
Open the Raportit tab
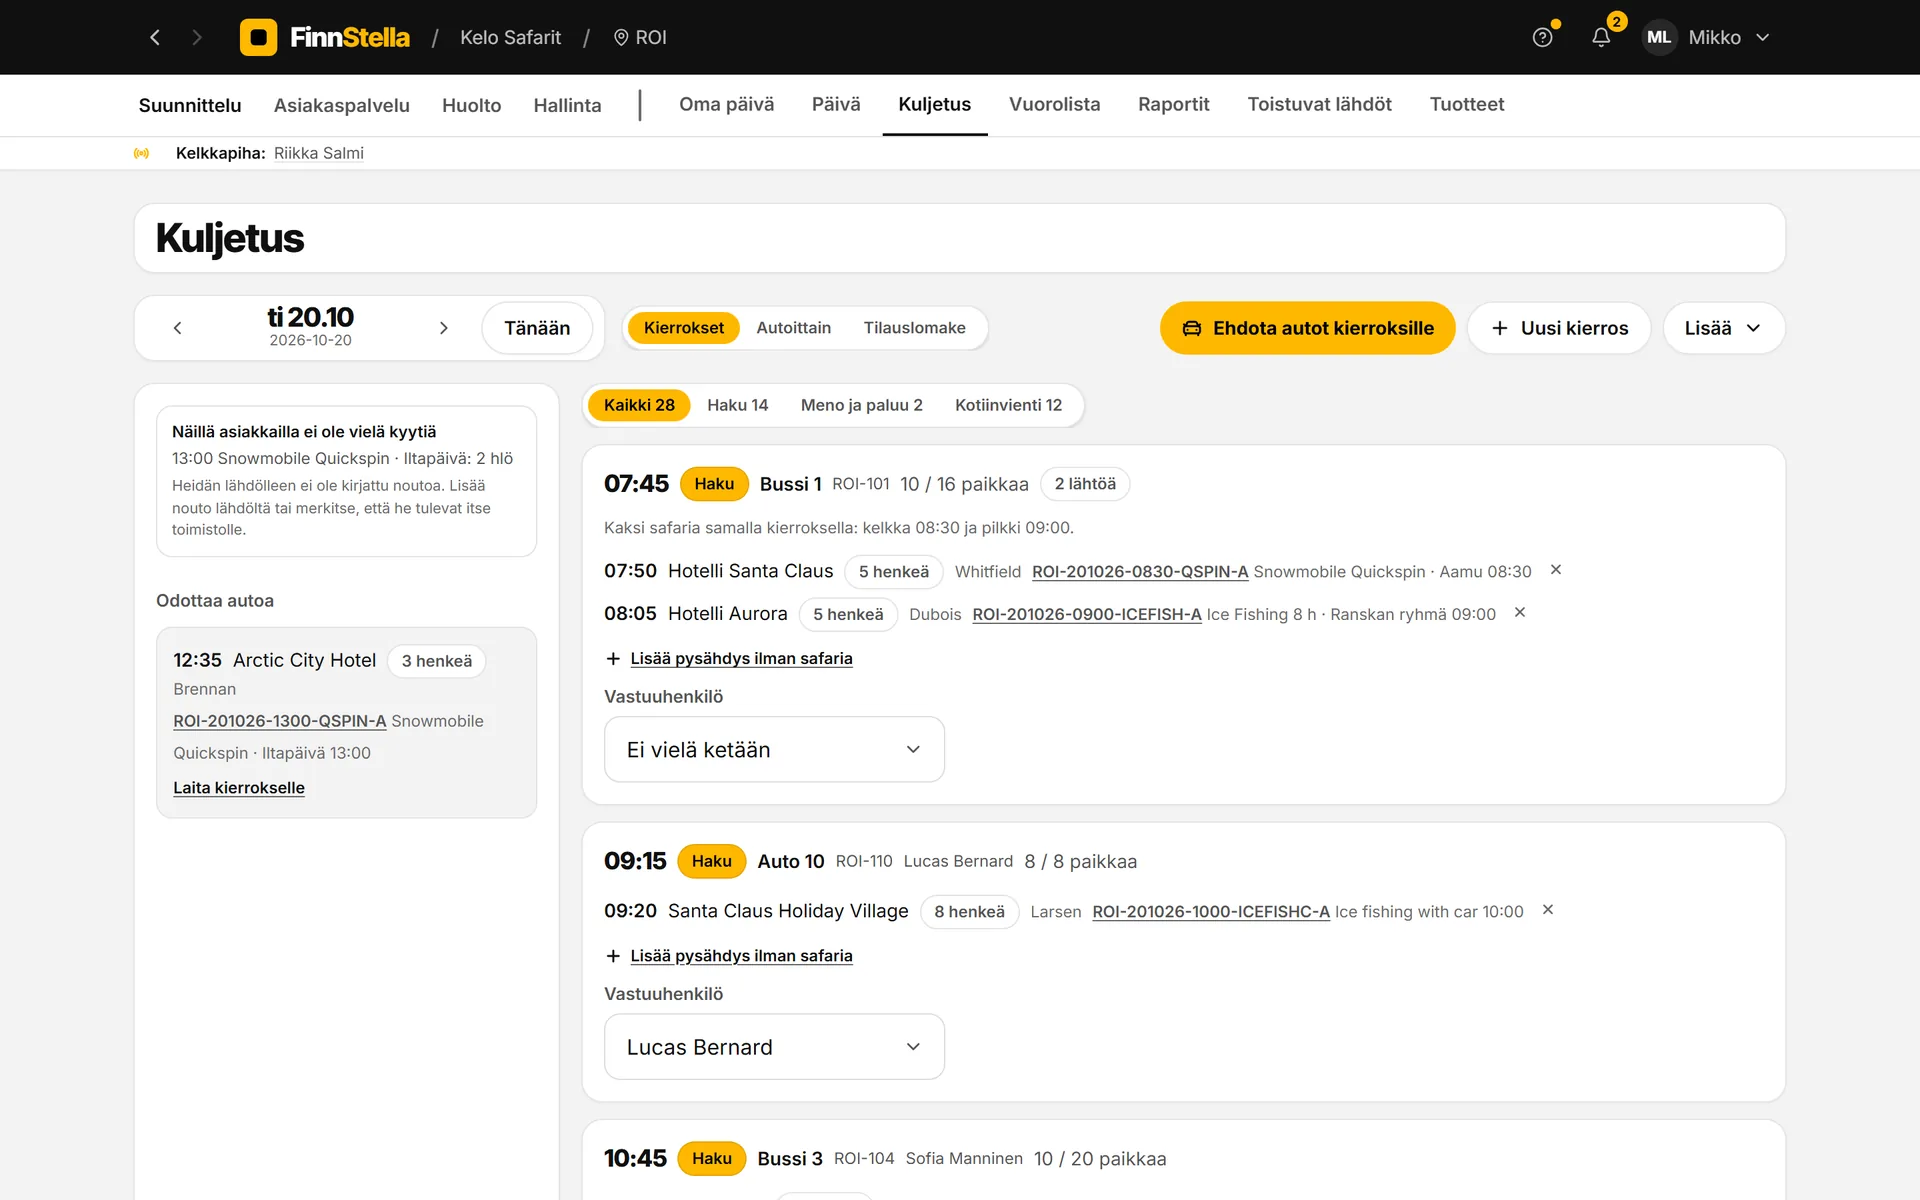[x=1173, y=104]
